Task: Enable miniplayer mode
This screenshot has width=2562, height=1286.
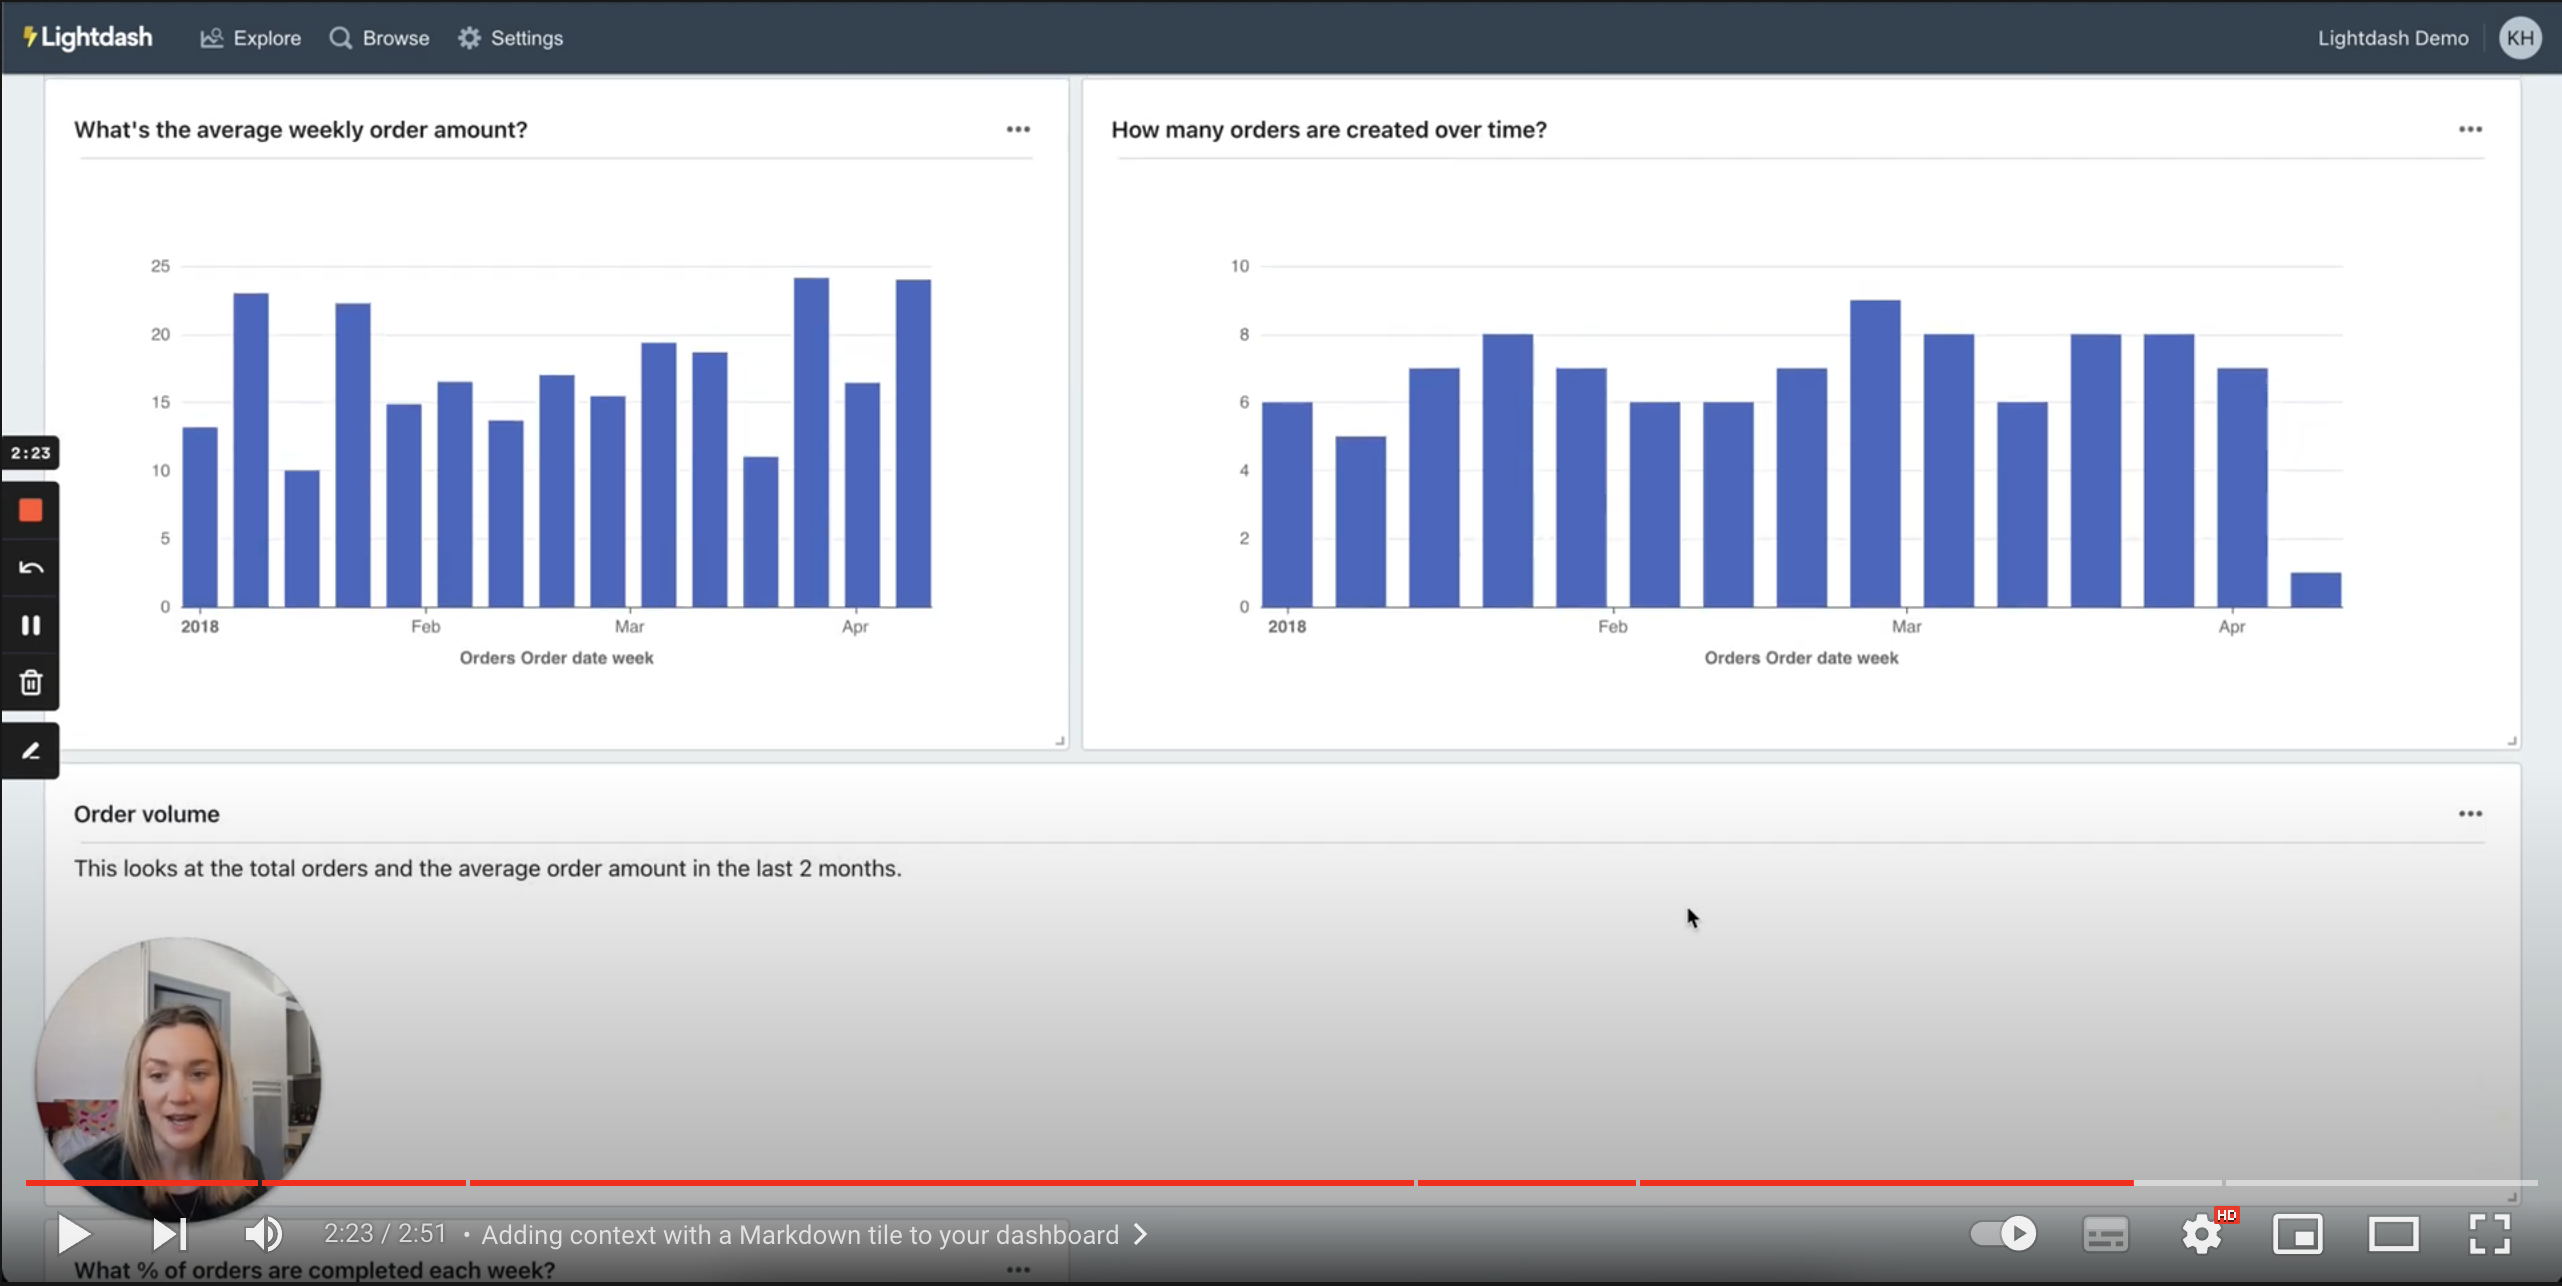Action: tap(2297, 1234)
